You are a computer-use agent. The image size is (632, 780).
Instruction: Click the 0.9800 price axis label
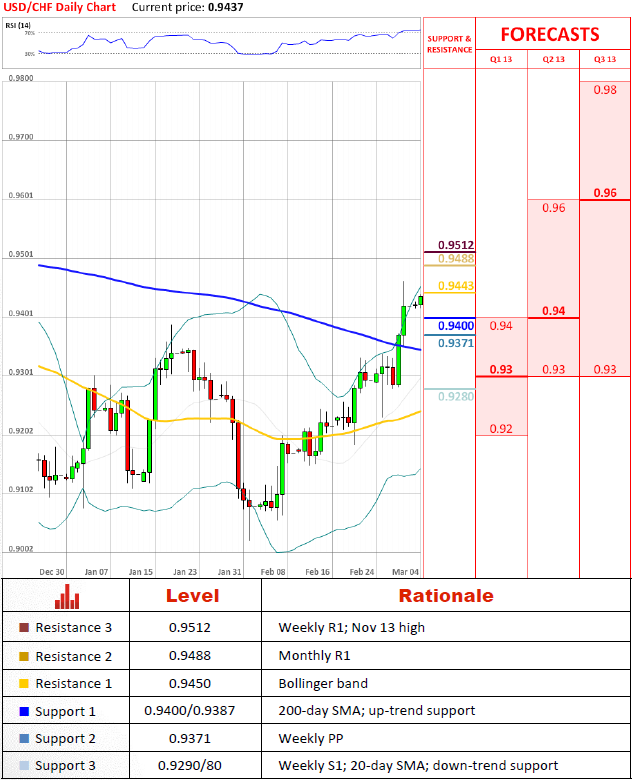coord(21,78)
